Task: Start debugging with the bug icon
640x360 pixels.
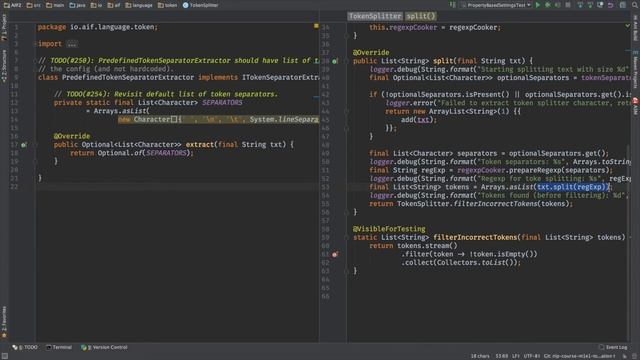Action: click(548, 5)
